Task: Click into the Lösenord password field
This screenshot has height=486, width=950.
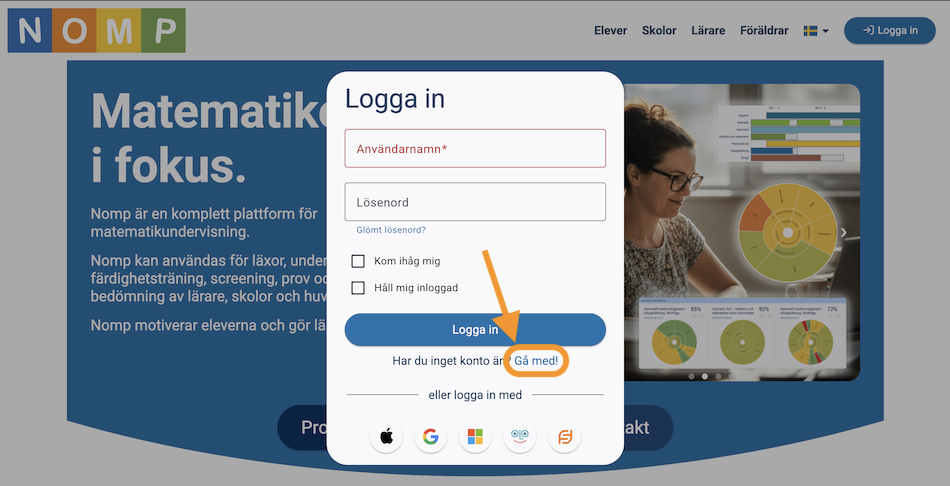Action: [475, 202]
